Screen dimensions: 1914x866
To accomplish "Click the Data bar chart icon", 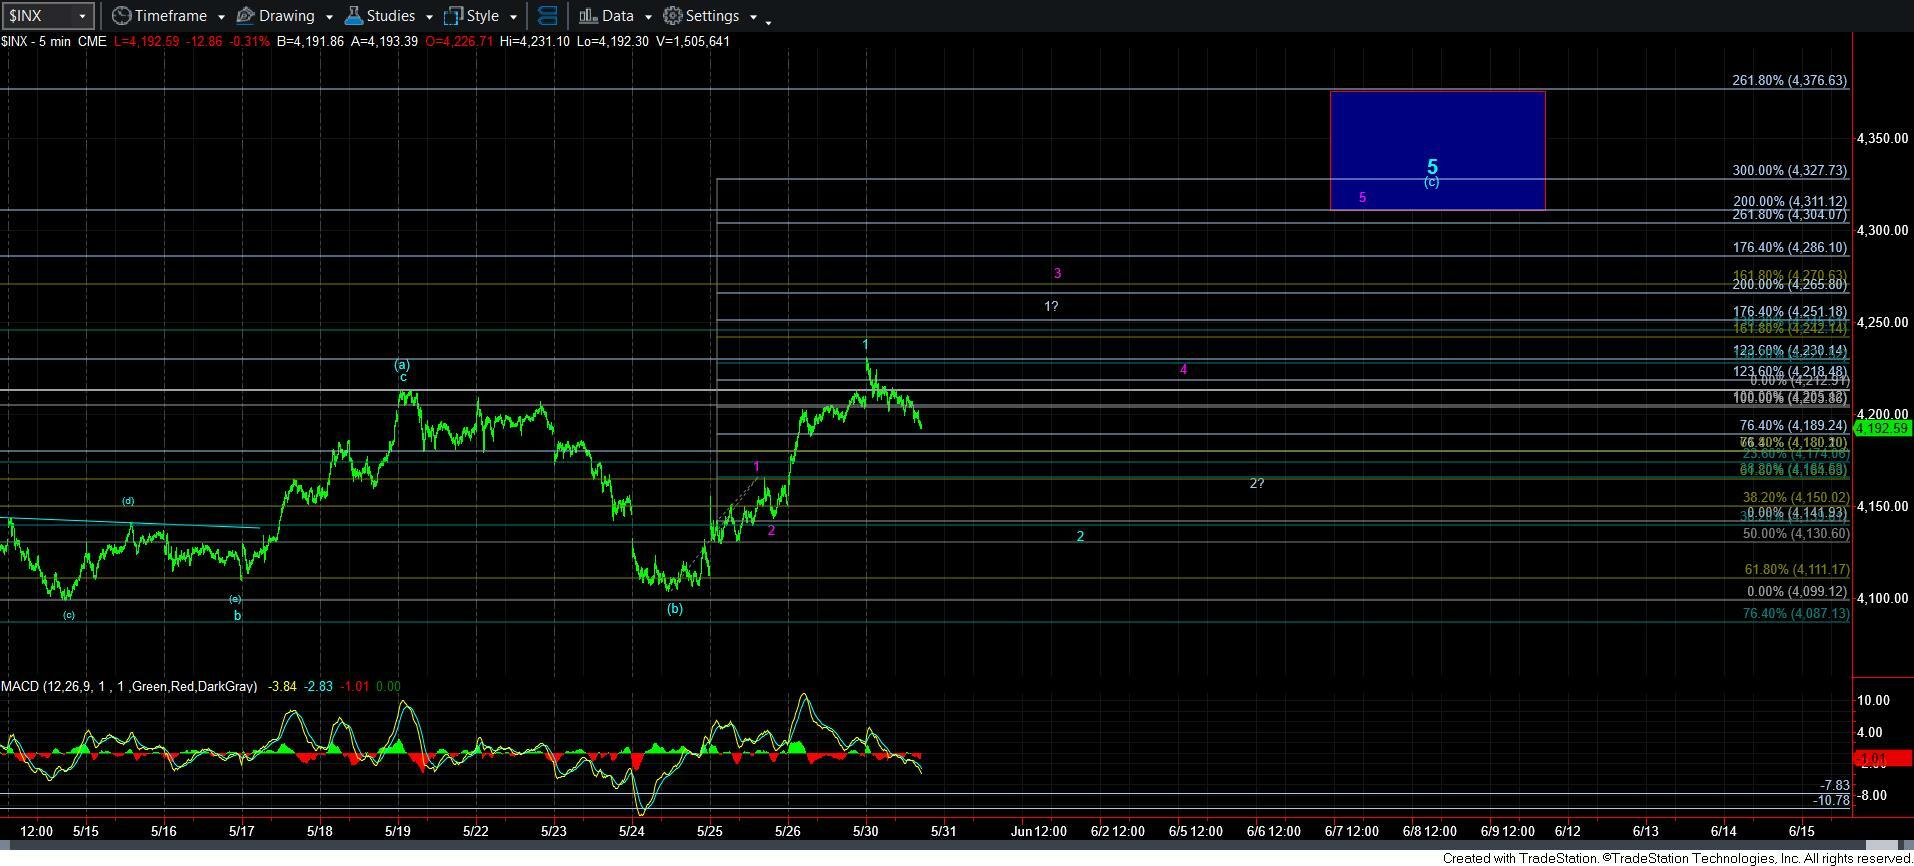I will (588, 16).
